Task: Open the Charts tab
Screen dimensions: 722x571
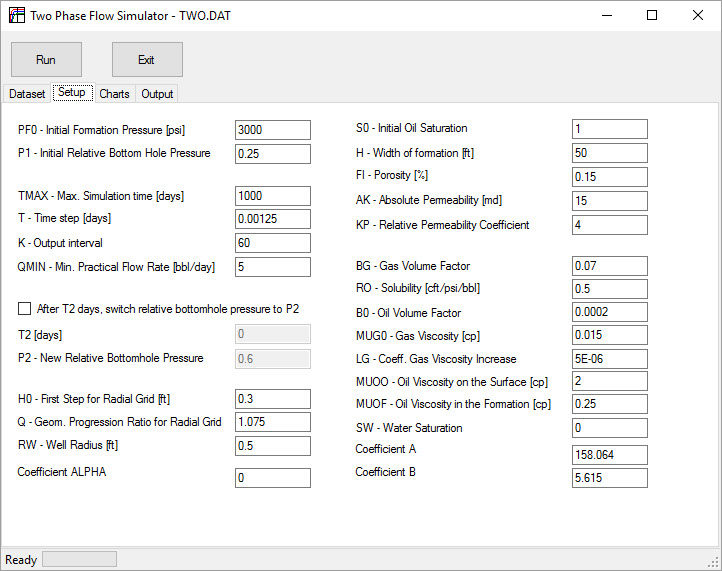Action: tap(114, 94)
